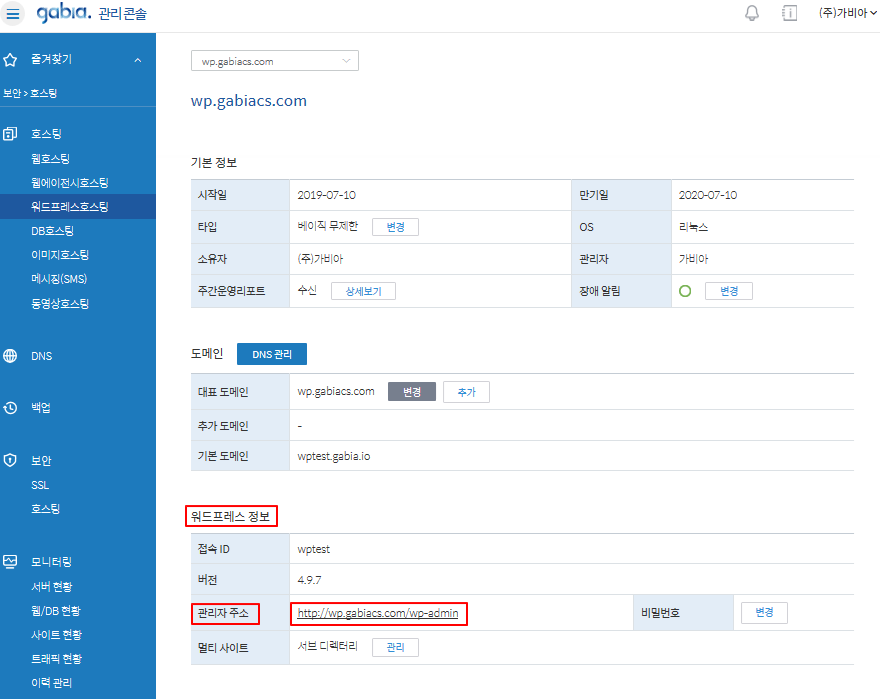Click the wptest 접속 ID value
Screen dimensions: 880x699
[314, 549]
